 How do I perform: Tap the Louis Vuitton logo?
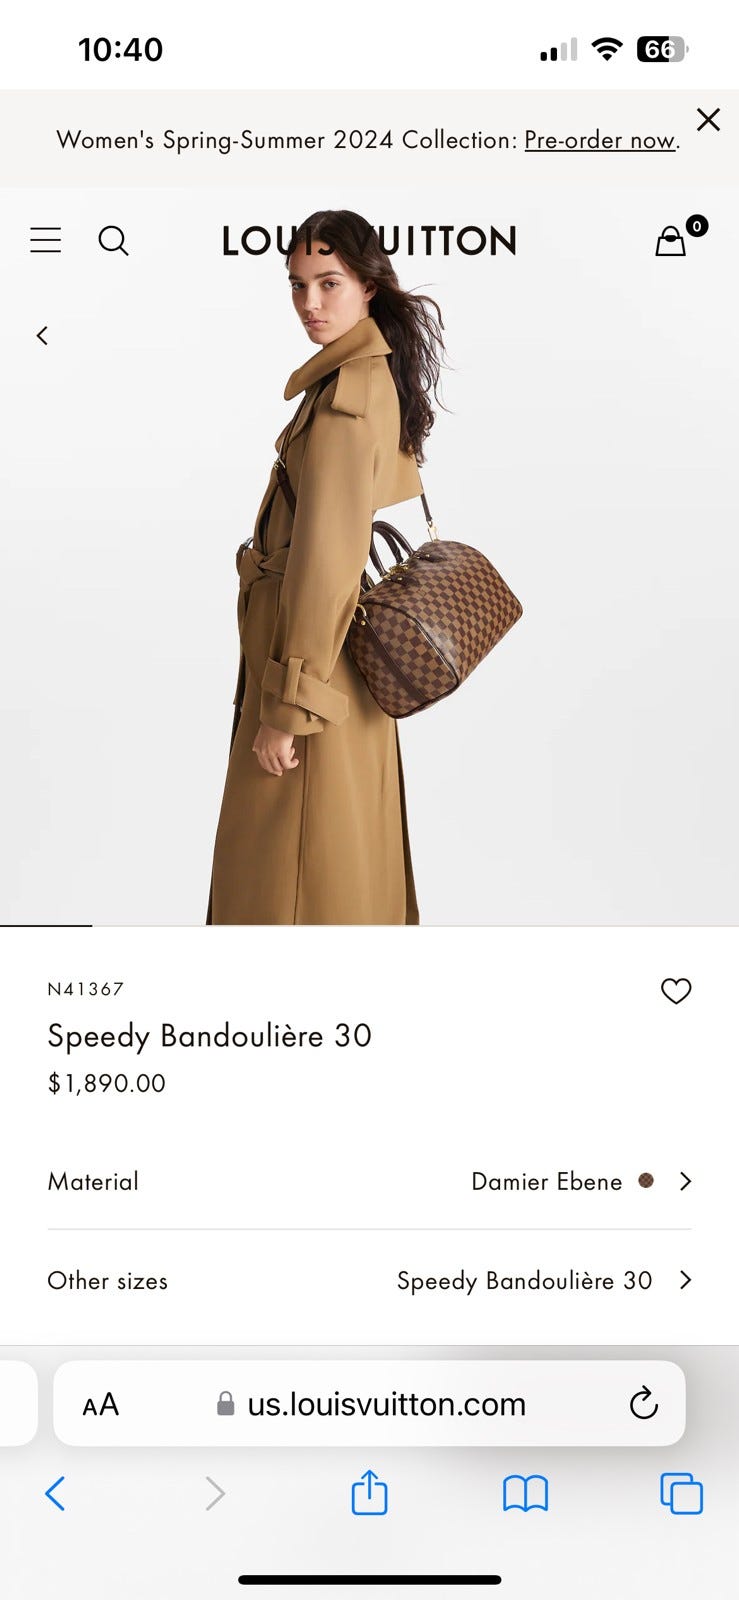(369, 241)
